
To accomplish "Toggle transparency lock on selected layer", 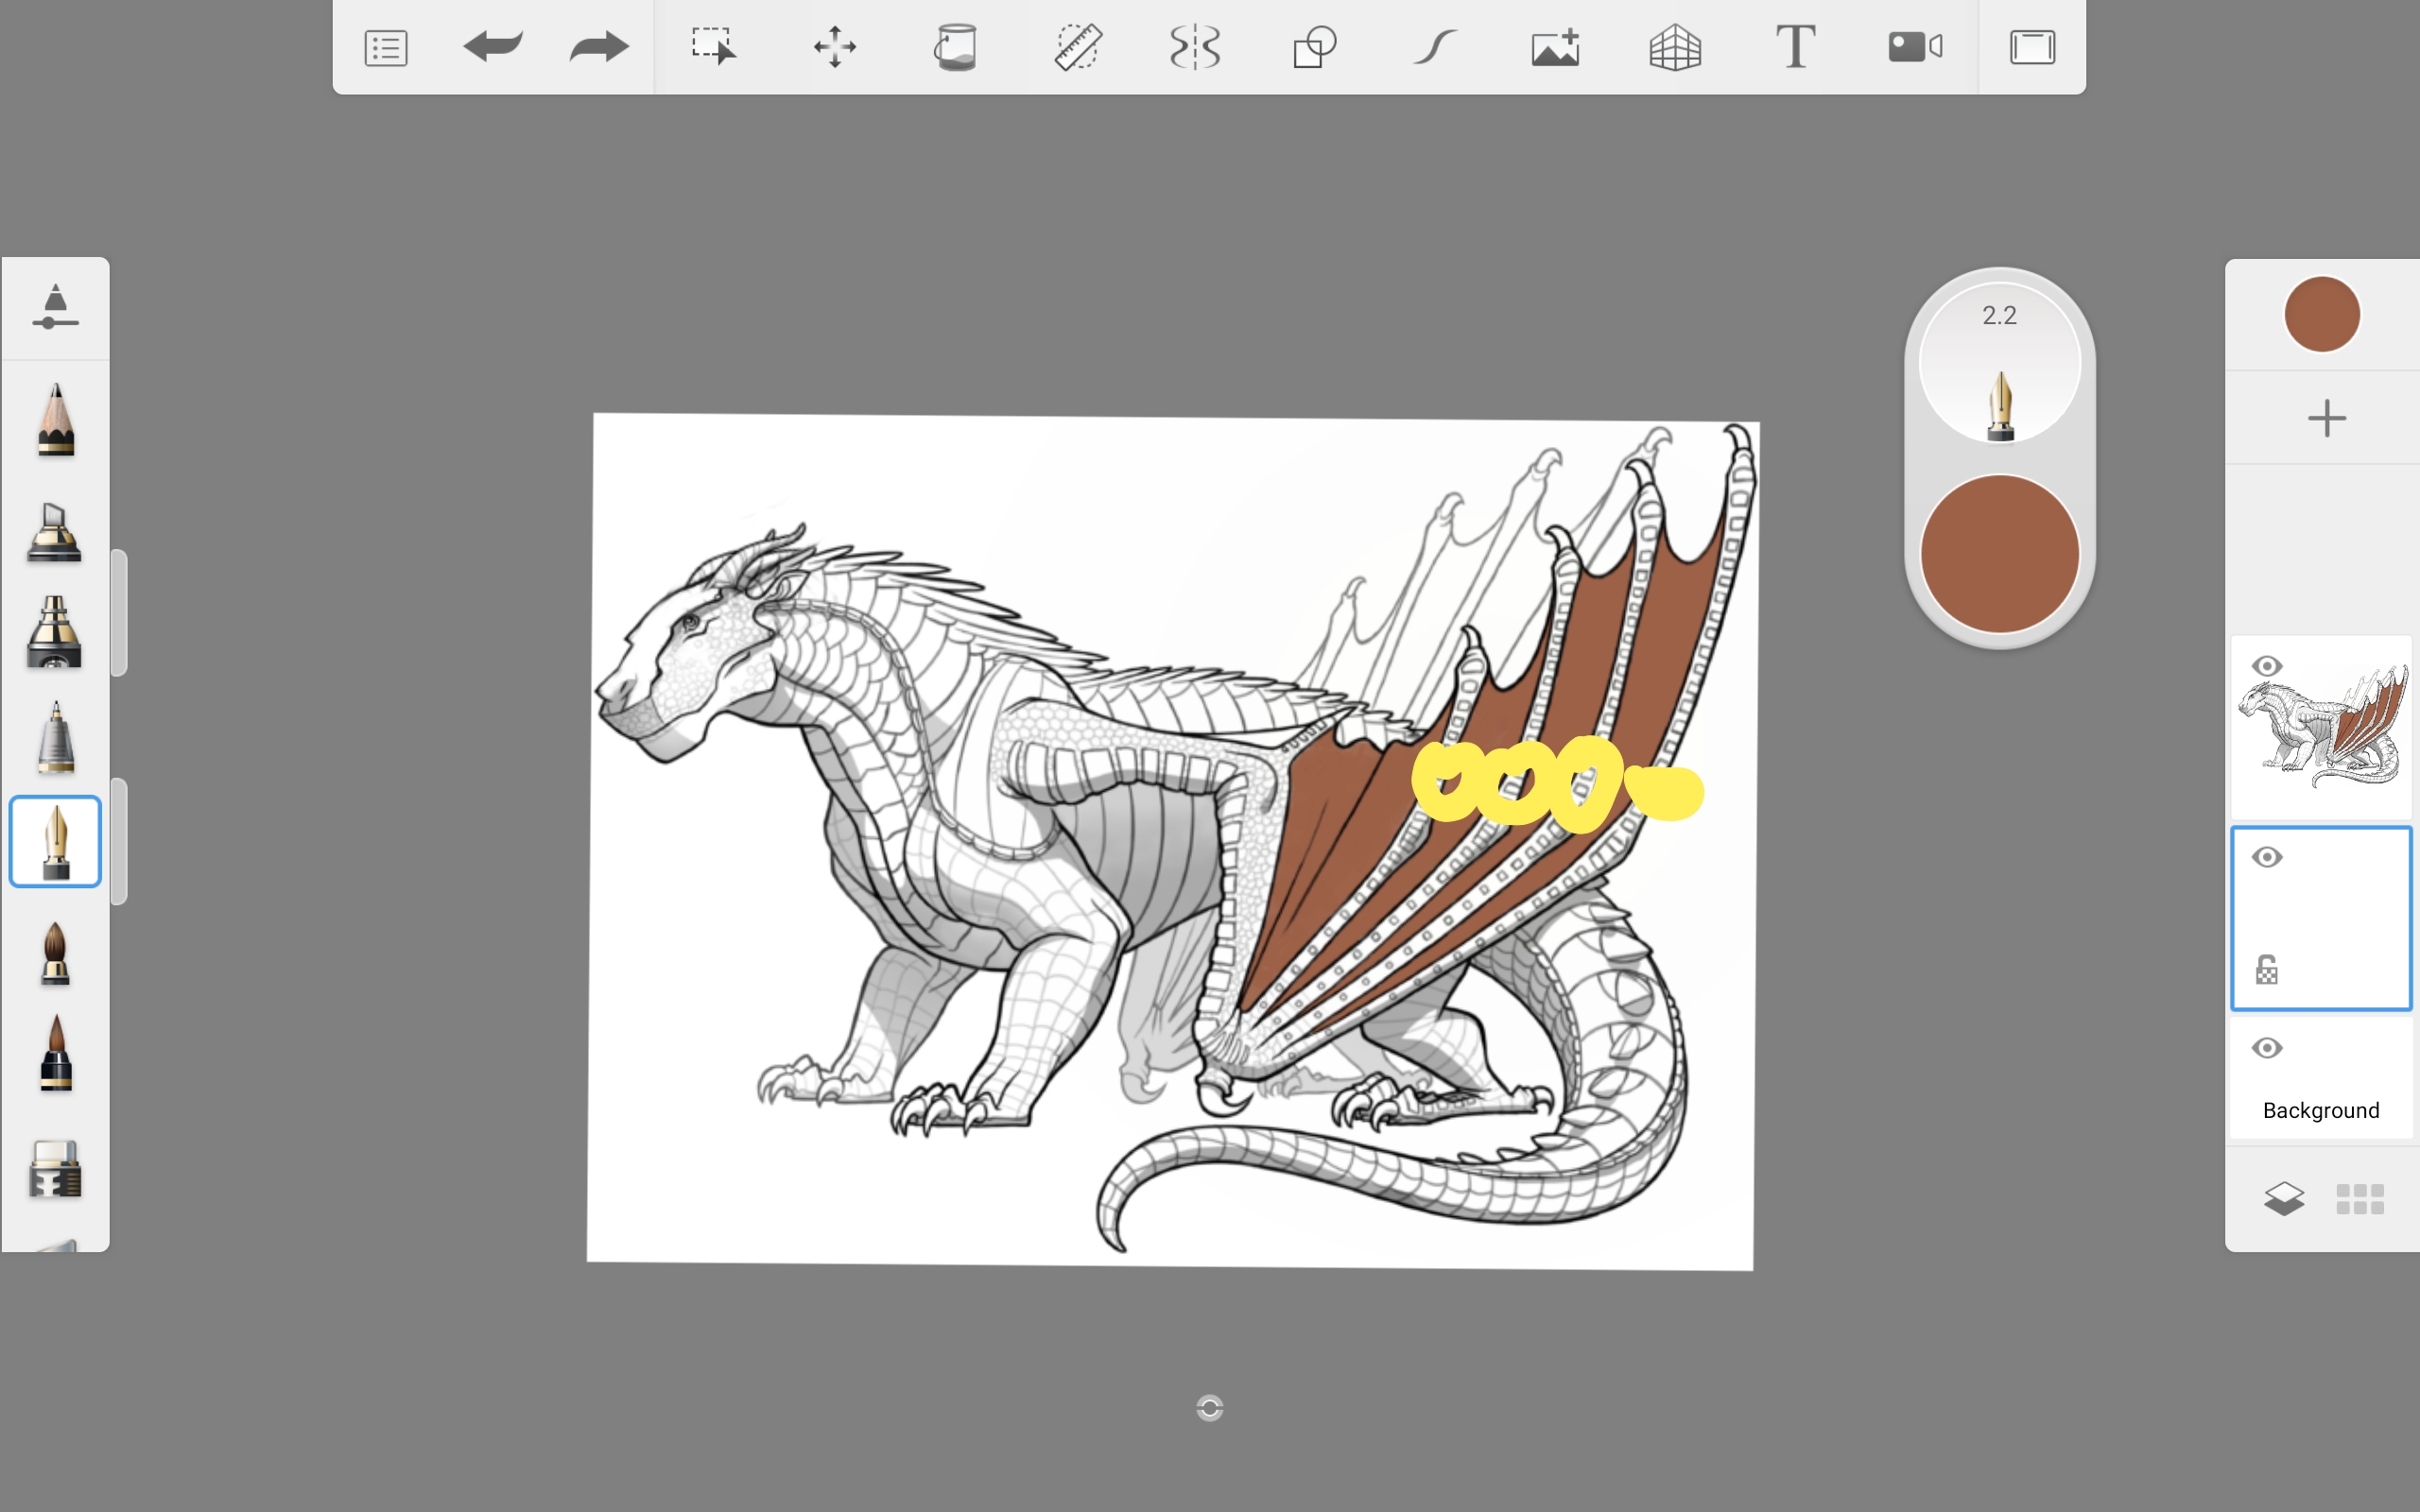I will click(2267, 970).
